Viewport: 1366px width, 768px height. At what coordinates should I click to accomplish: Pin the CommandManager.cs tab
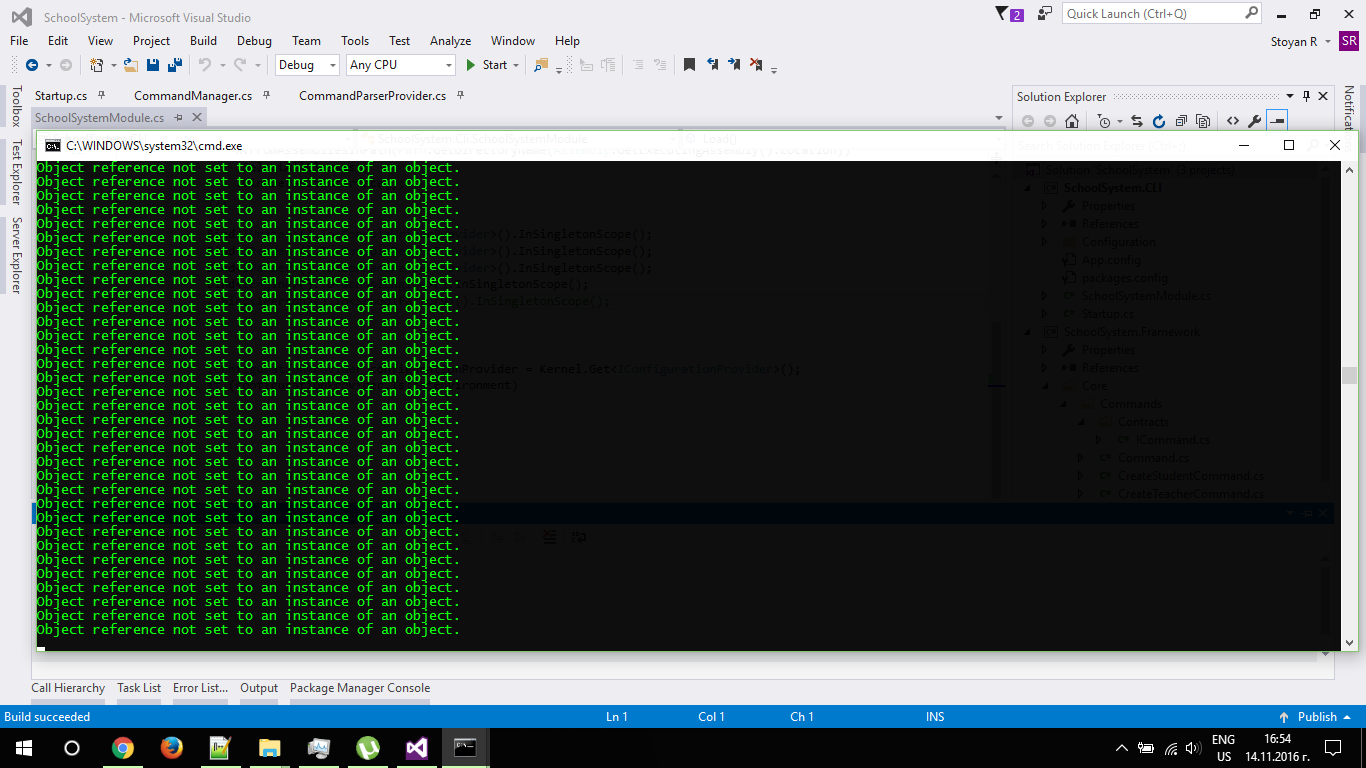[x=266, y=96]
